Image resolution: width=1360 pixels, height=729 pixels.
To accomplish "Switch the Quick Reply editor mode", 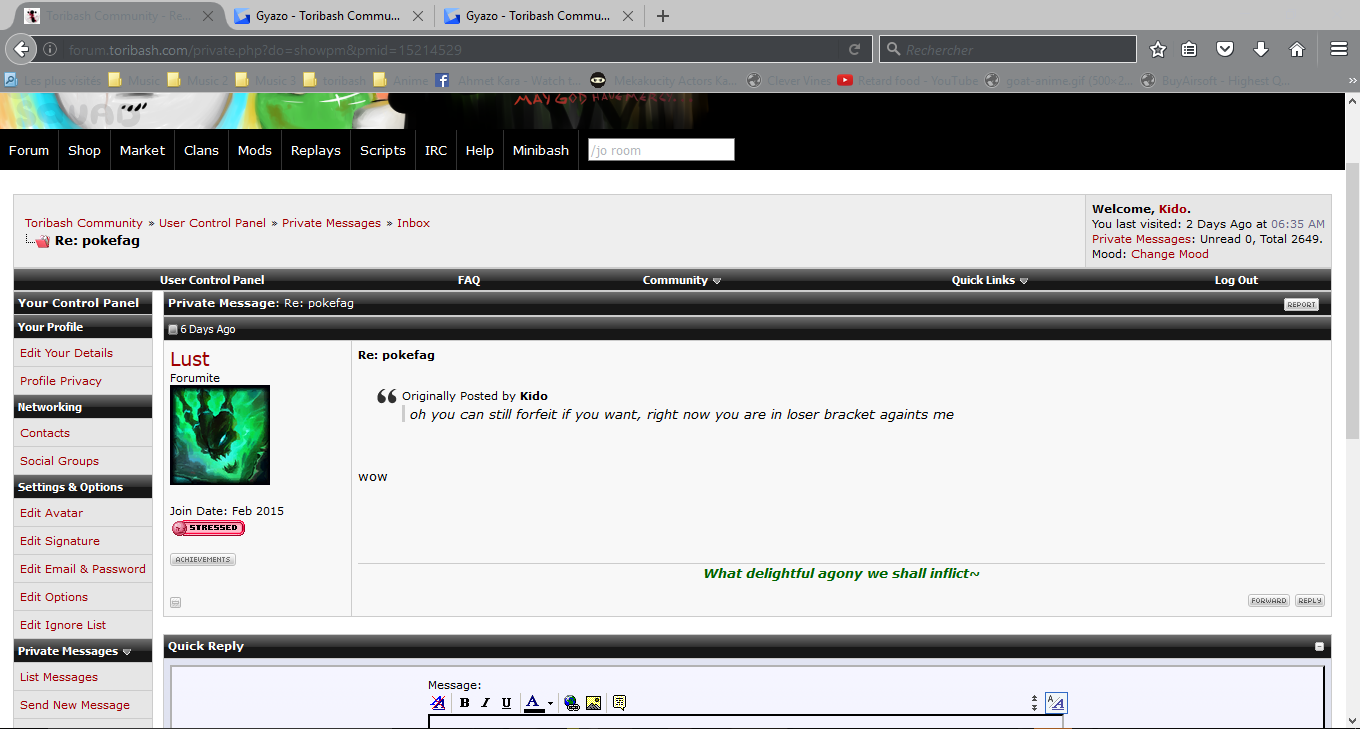I will point(1056,703).
